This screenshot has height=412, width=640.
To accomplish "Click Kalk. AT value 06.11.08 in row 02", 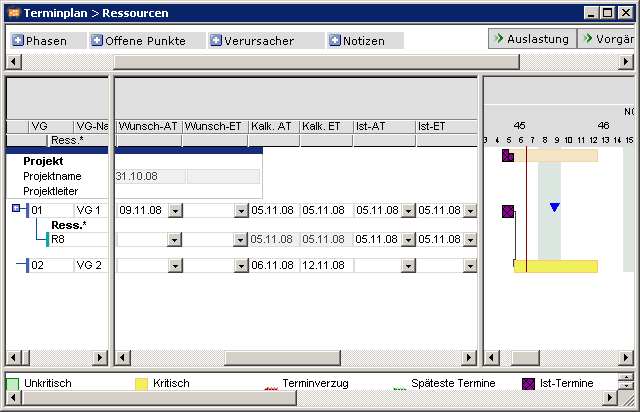I will pos(273,265).
